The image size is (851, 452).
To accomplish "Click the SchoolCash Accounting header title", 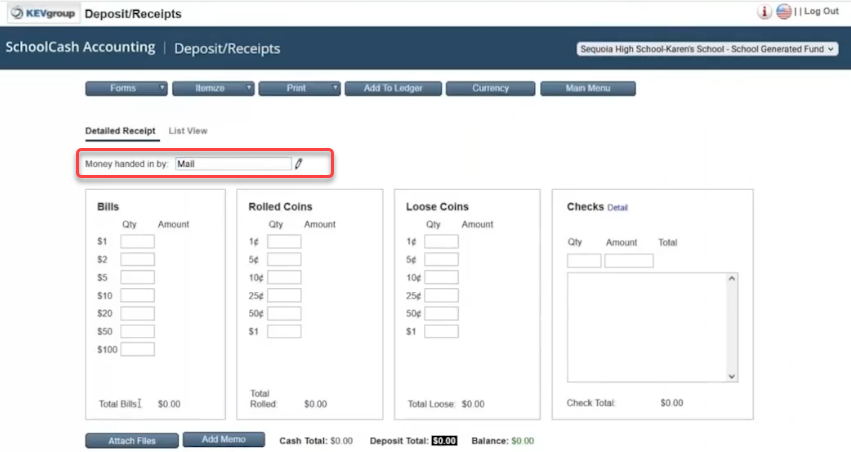I will click(80, 48).
